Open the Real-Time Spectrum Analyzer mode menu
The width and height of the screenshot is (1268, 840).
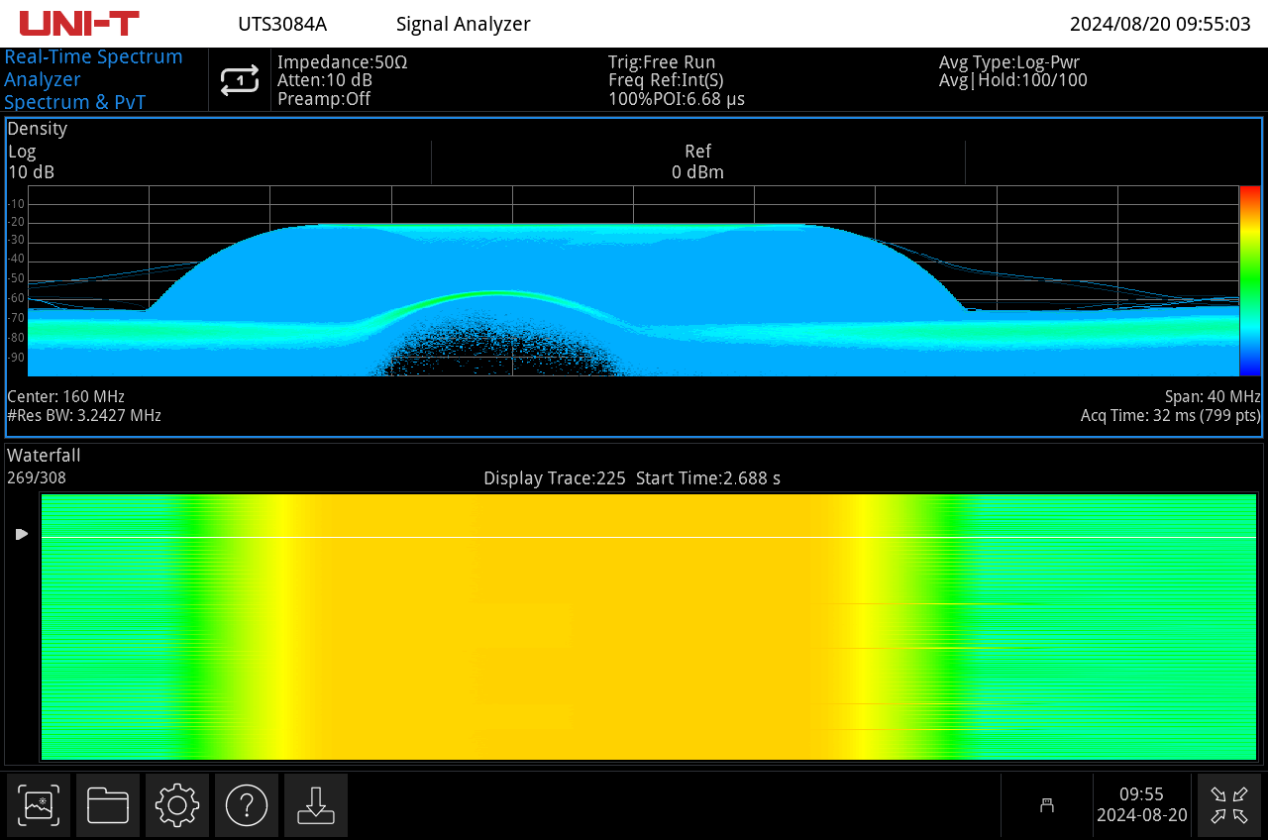[x=94, y=80]
